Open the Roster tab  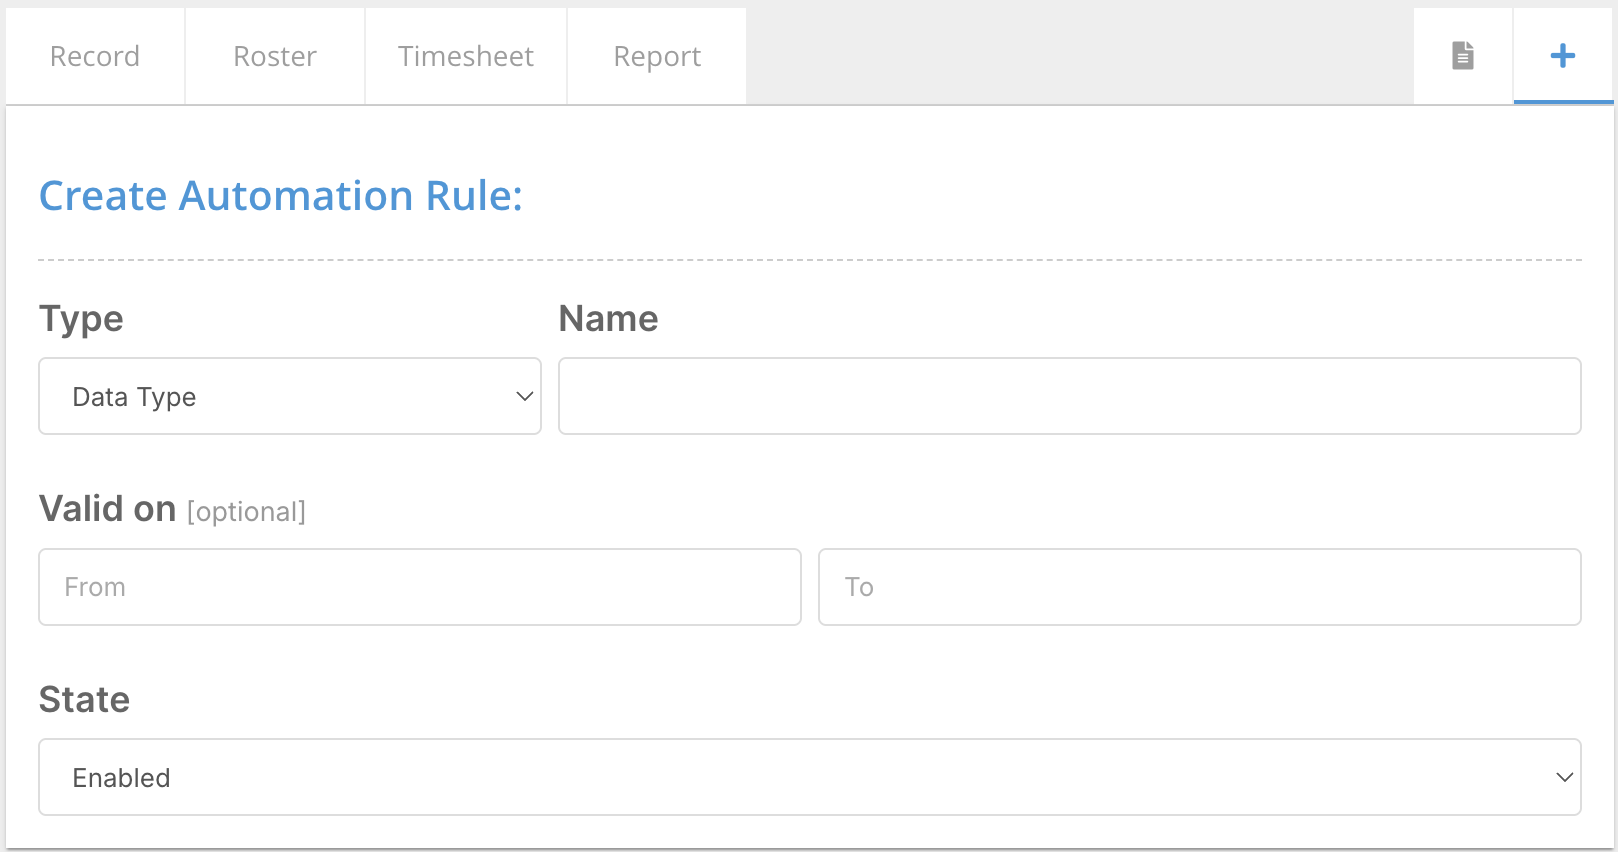point(275,57)
